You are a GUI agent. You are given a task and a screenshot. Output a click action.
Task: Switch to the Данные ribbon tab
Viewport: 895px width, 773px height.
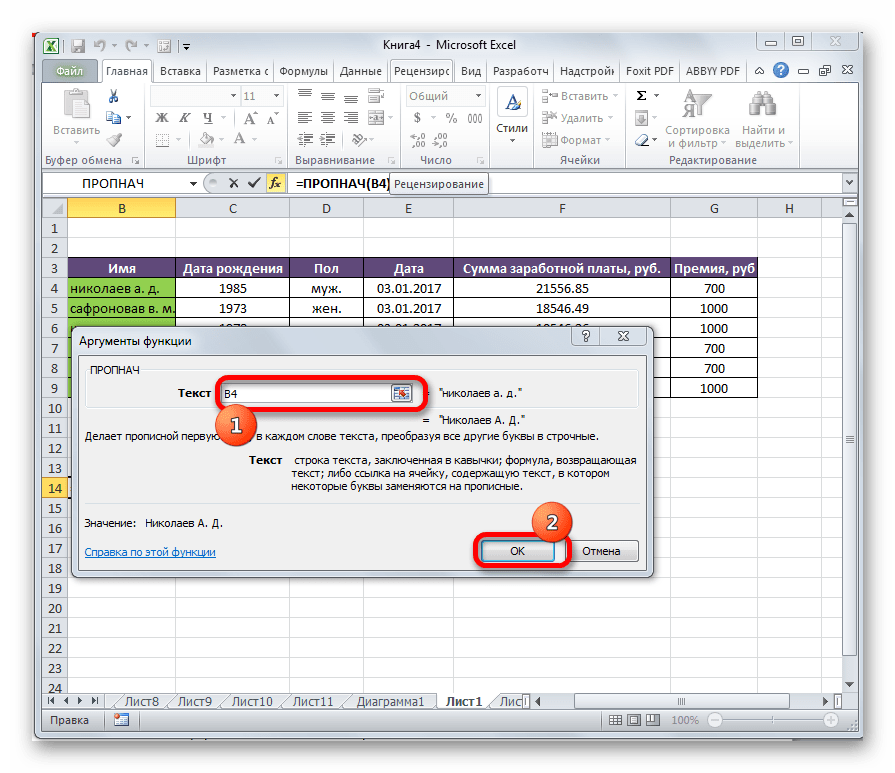360,71
